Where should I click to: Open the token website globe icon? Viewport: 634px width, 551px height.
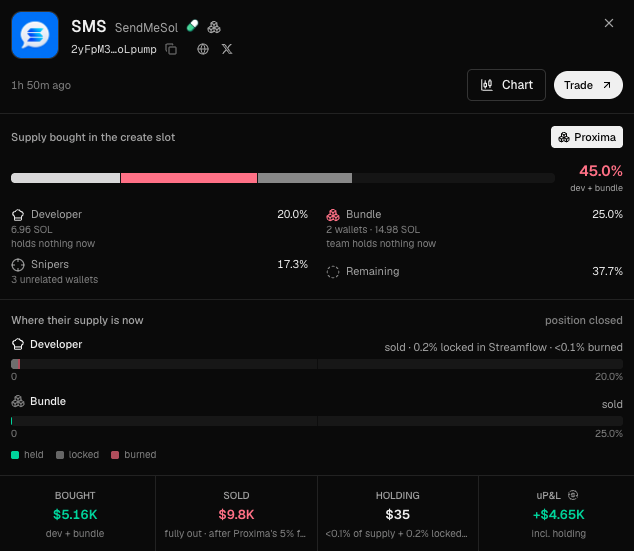(203, 49)
